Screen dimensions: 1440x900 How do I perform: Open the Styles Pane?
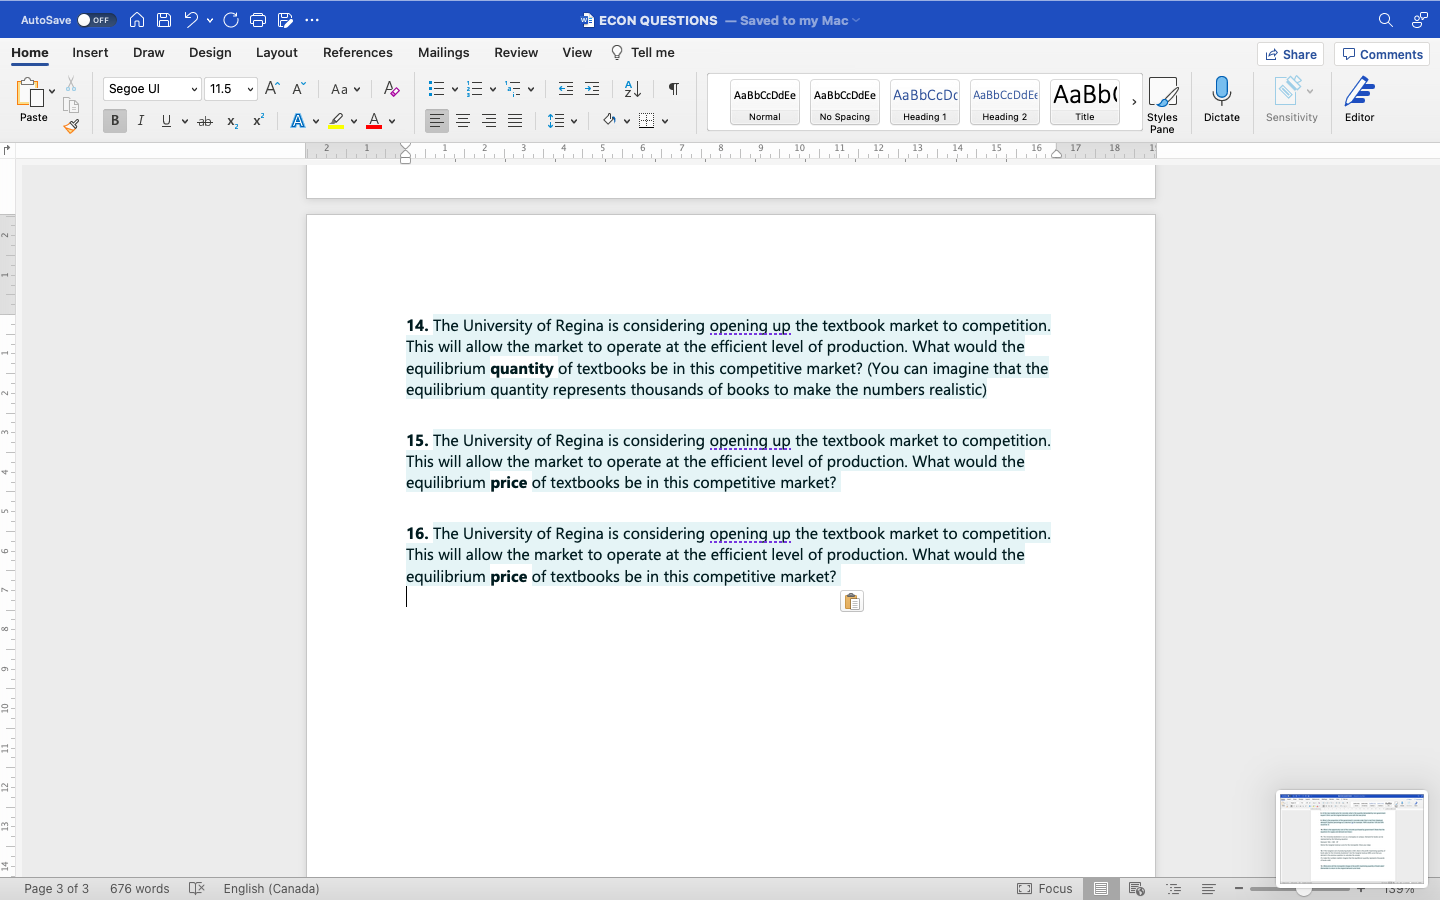pos(1163,104)
